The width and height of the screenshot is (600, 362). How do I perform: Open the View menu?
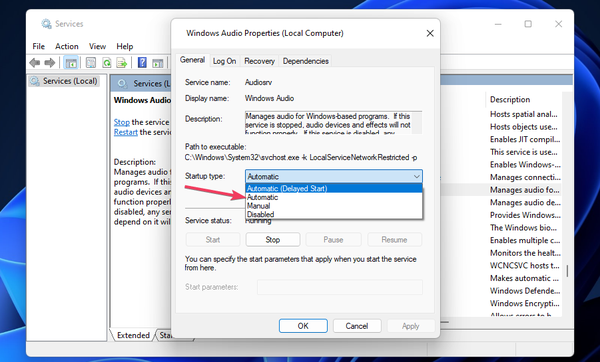[97, 46]
